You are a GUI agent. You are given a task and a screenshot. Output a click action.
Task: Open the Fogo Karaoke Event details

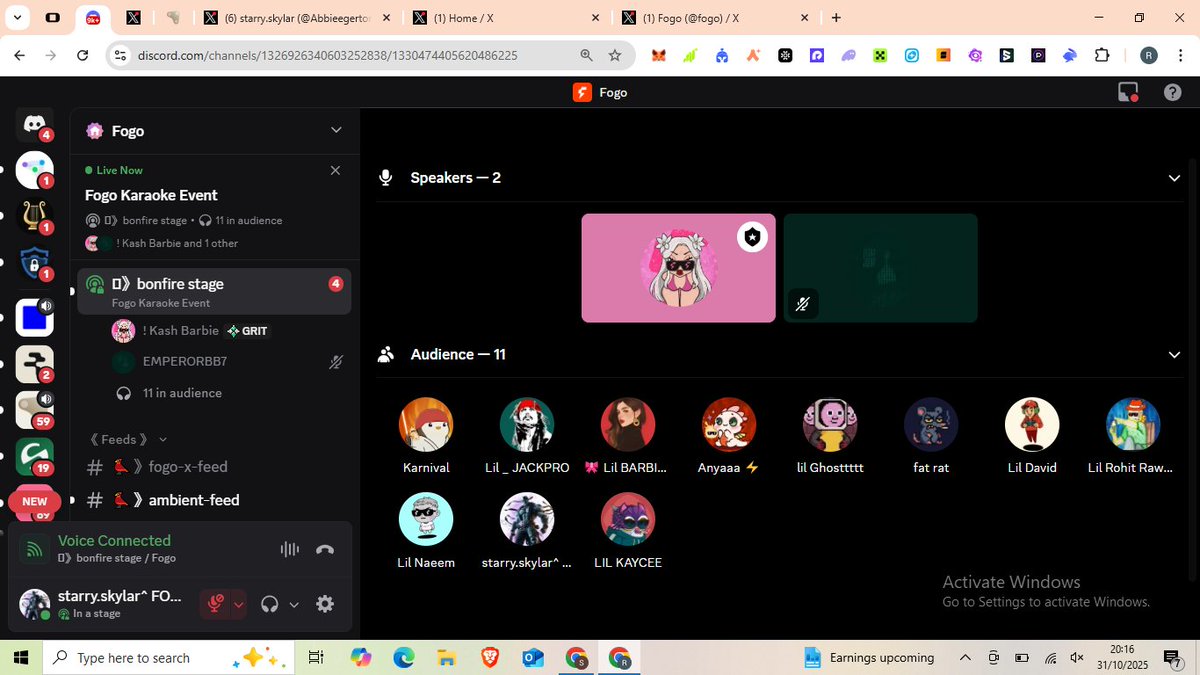(151, 195)
